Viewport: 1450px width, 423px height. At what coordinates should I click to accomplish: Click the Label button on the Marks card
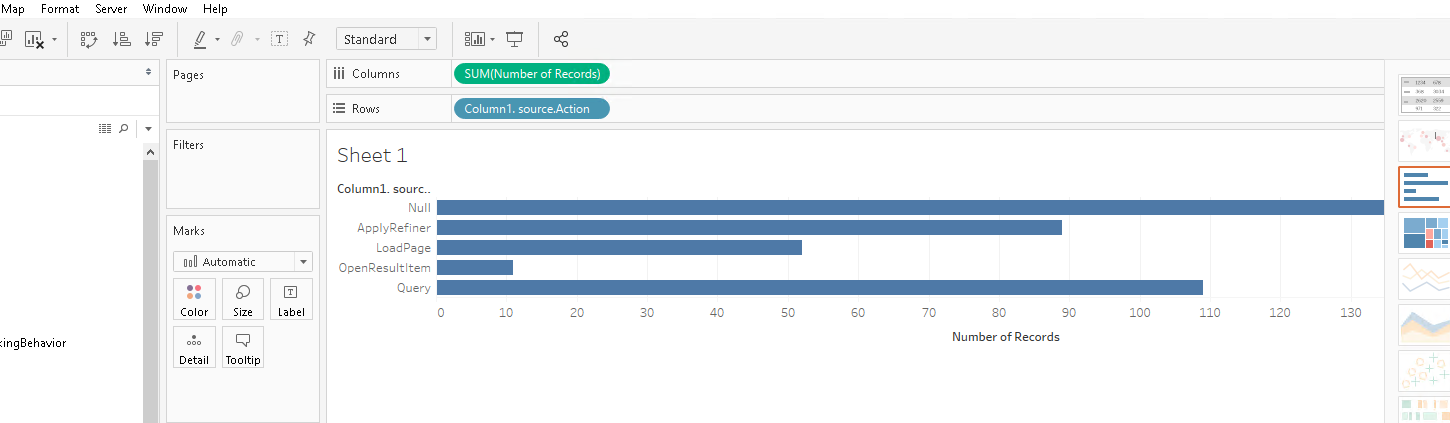291,299
